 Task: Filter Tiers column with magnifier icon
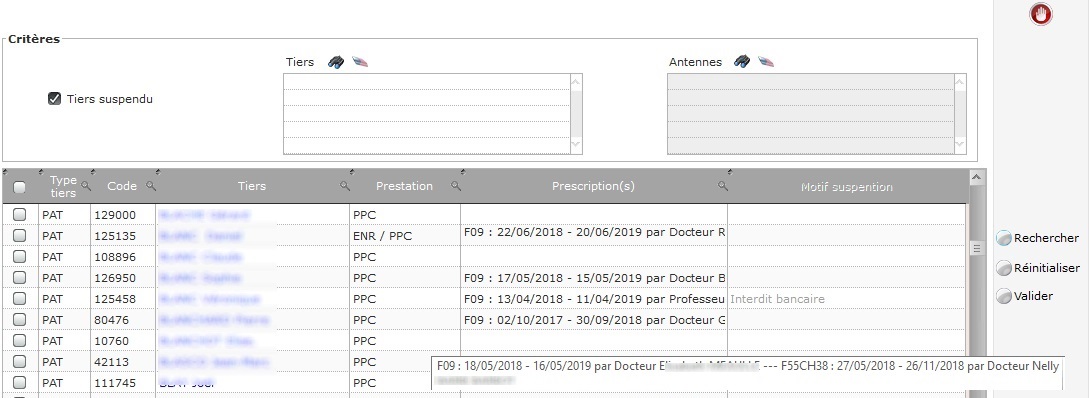(x=344, y=186)
